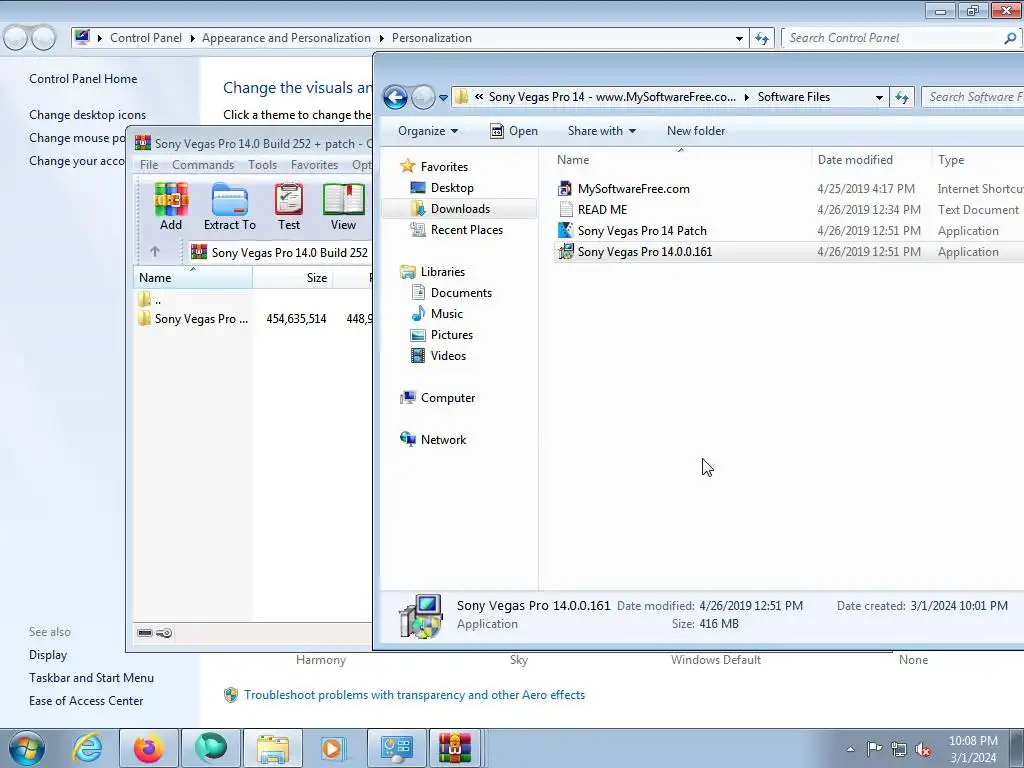Click the WinRAR Add toolbar icon
Screen dimensions: 1024x768
pyautogui.click(x=171, y=206)
